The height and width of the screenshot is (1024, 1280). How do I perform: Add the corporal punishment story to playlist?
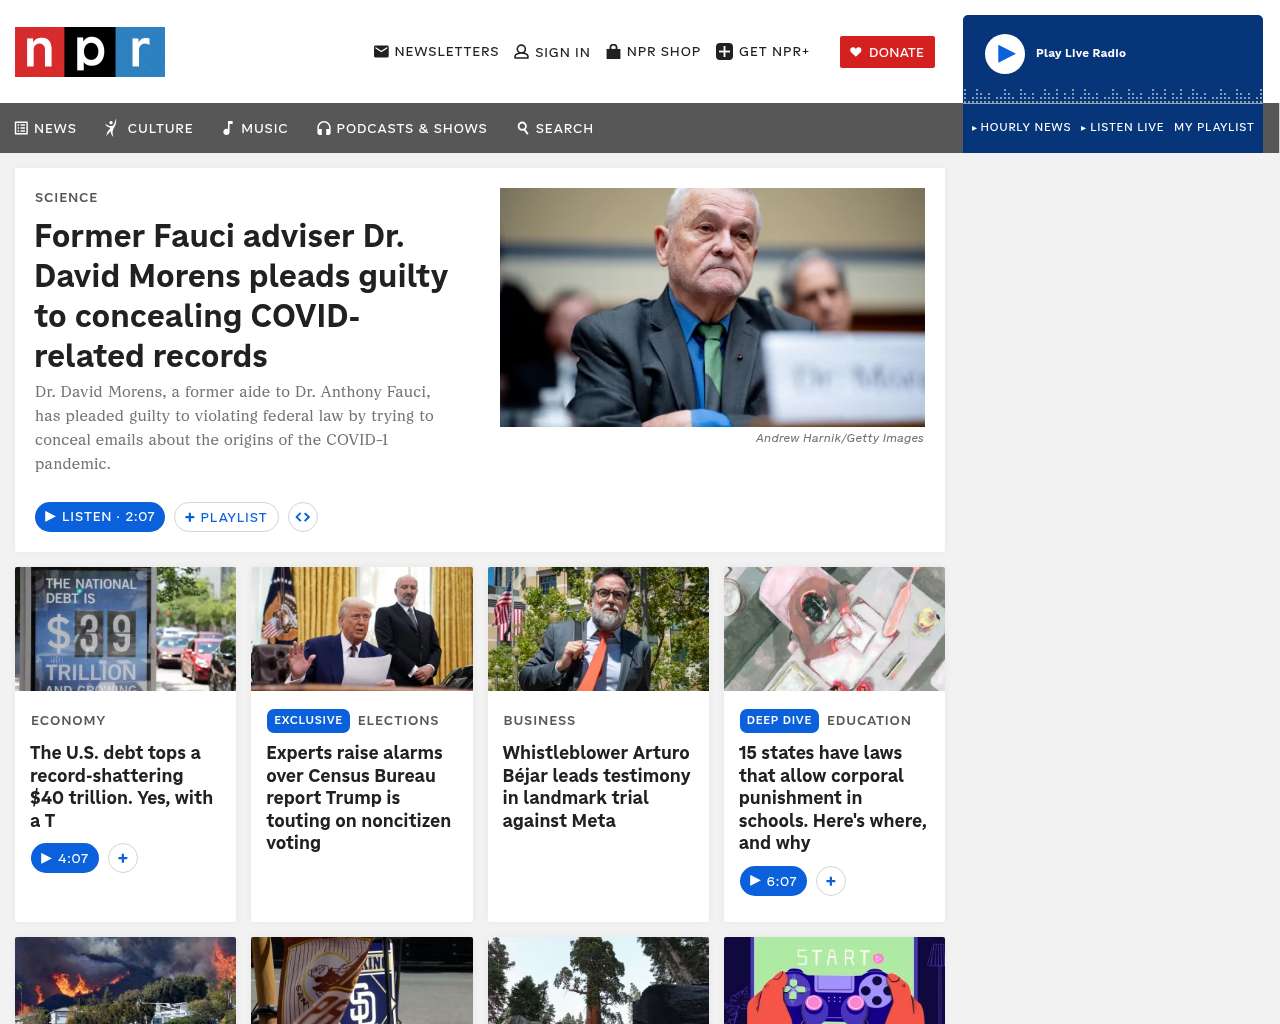pos(831,881)
